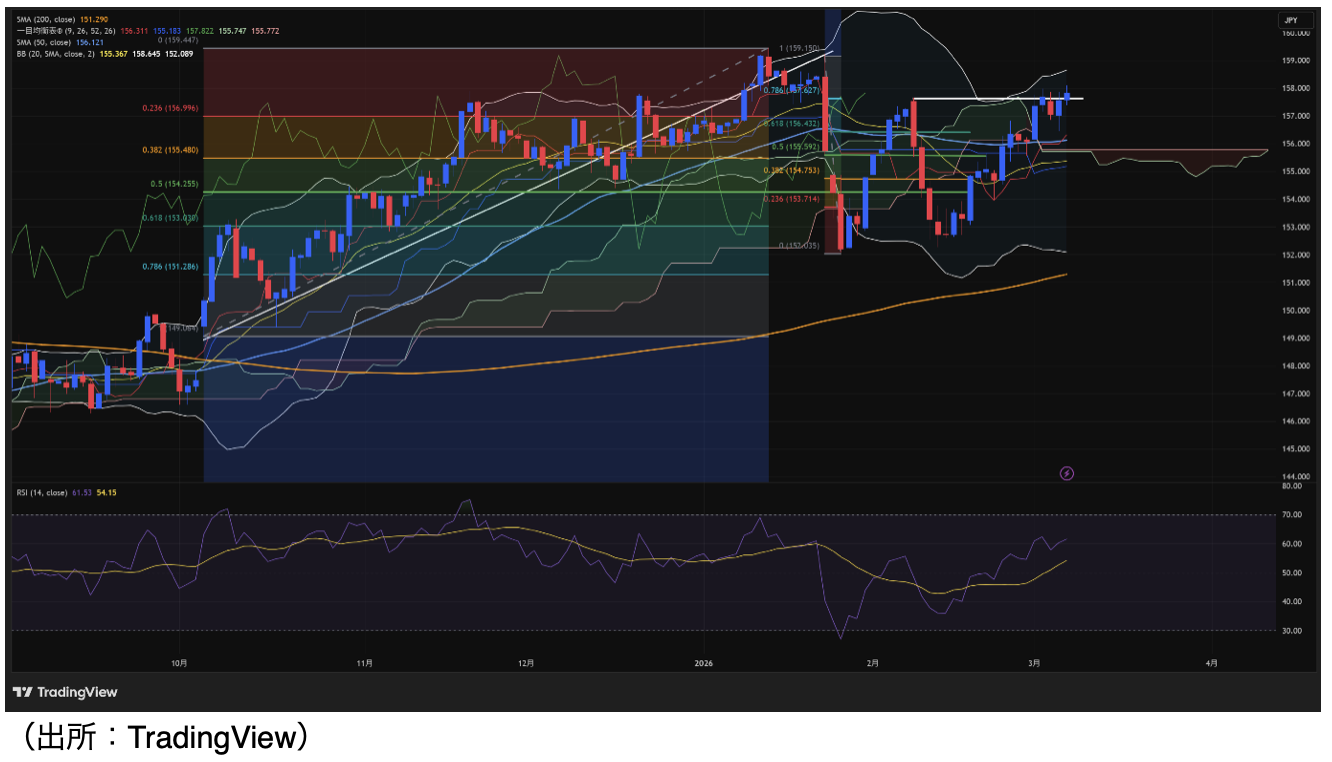Click the purple lightning bolt event icon
The image size is (1332, 762).
click(x=1066, y=472)
